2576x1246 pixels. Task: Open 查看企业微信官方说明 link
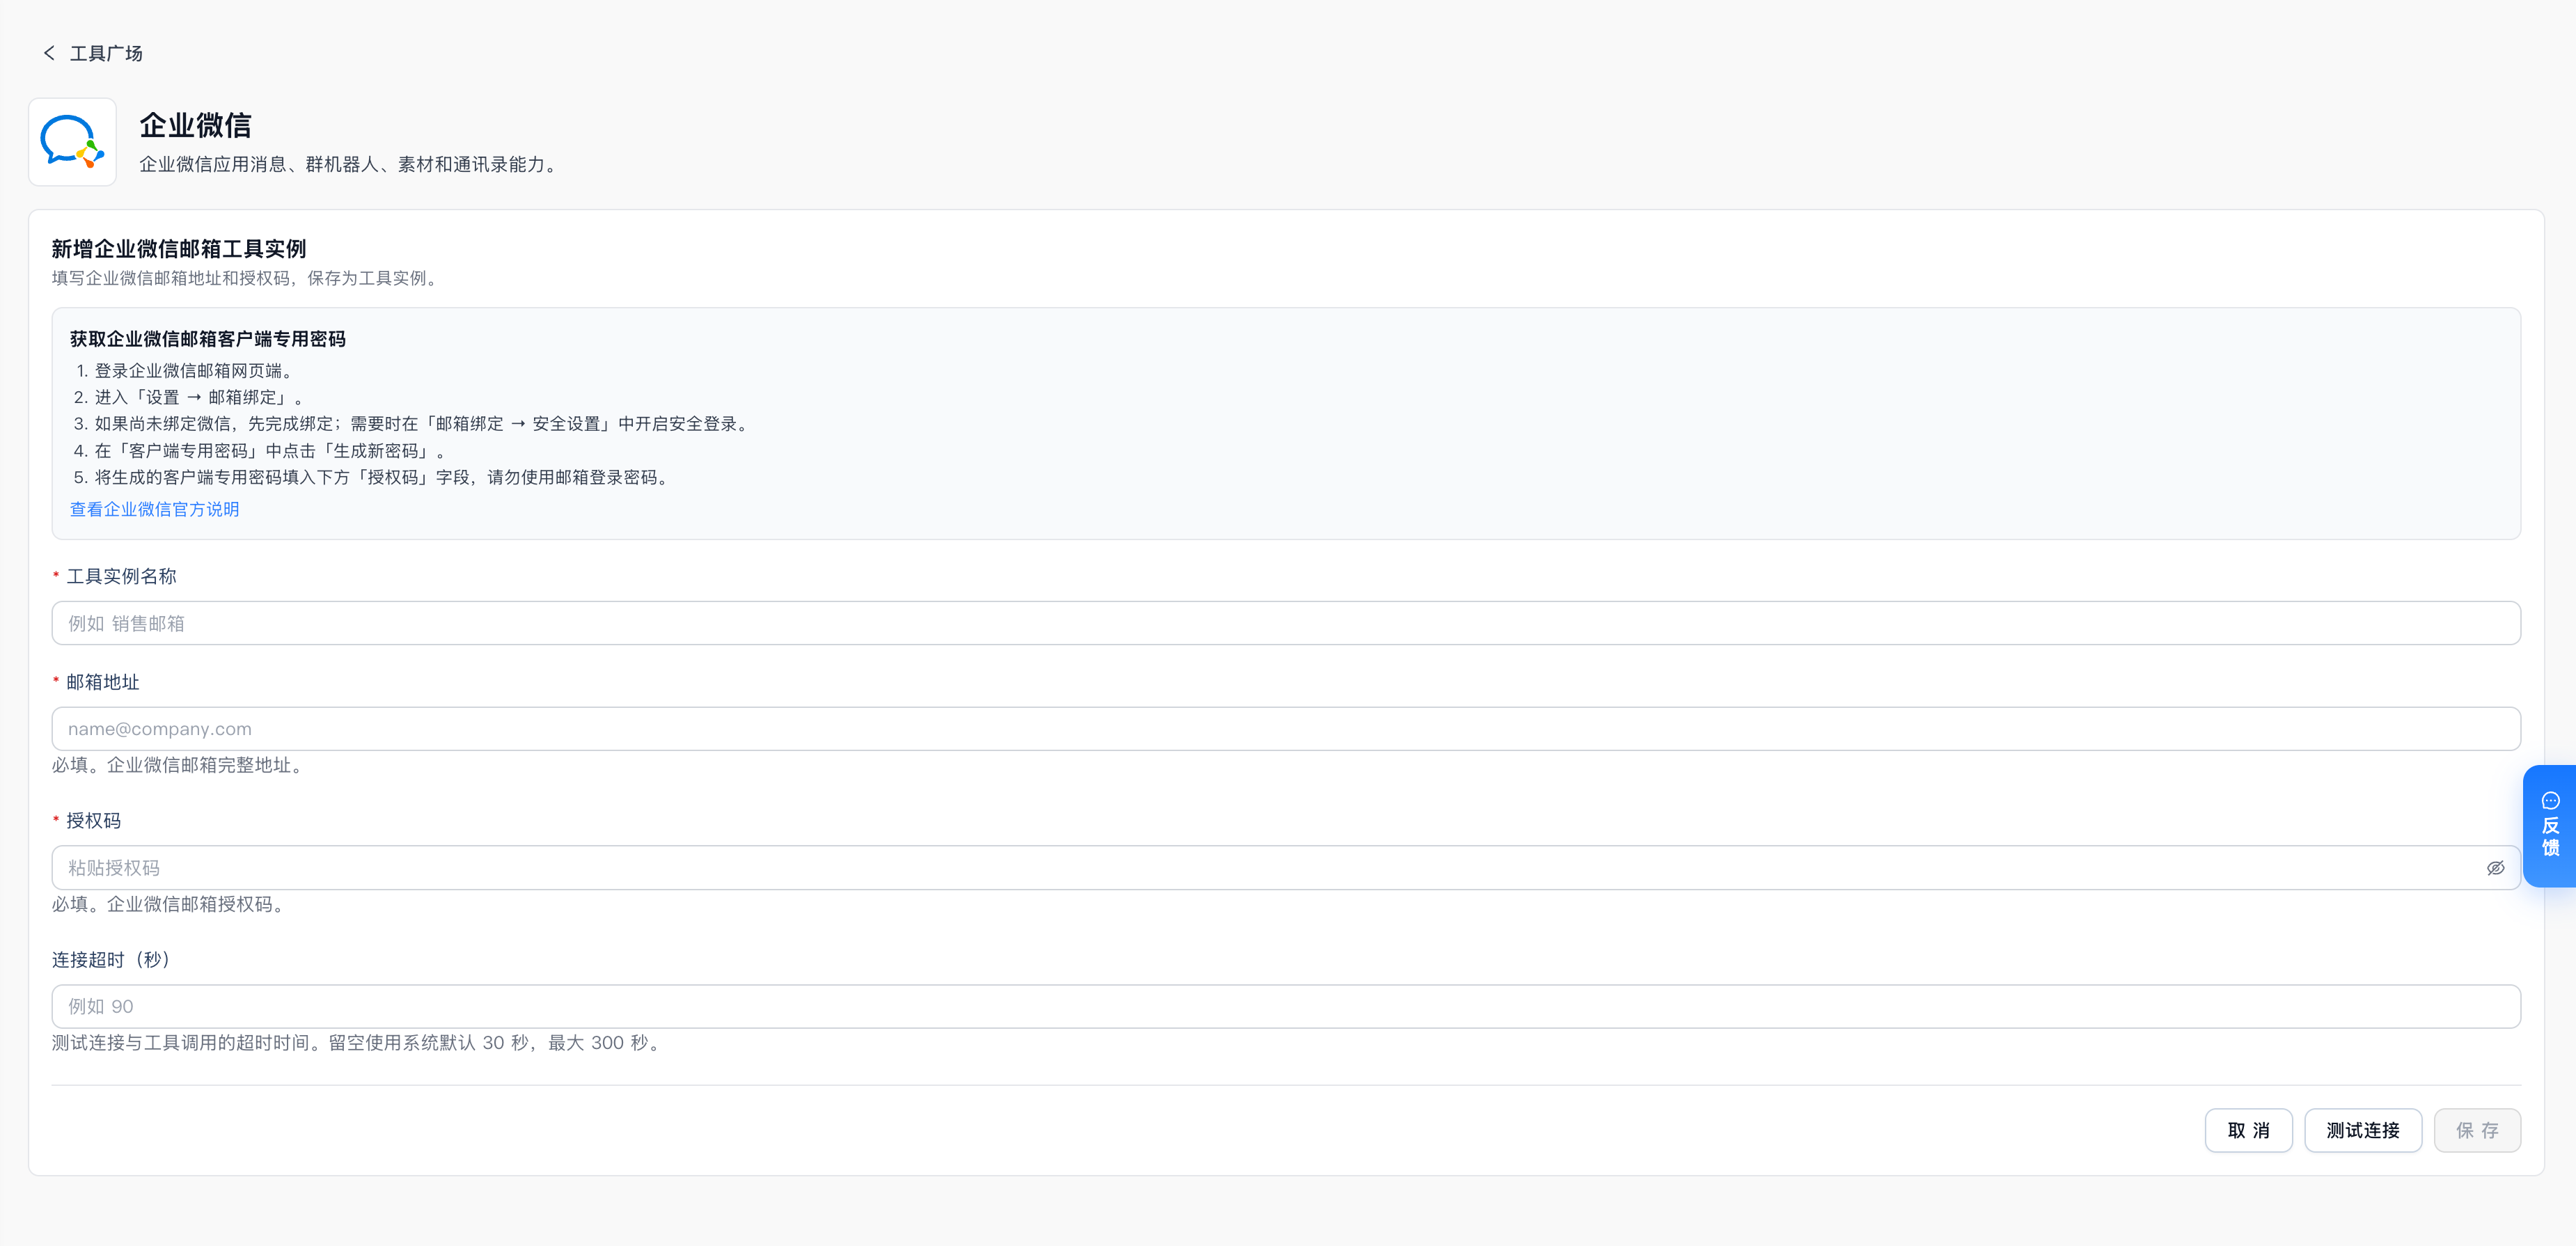(154, 509)
